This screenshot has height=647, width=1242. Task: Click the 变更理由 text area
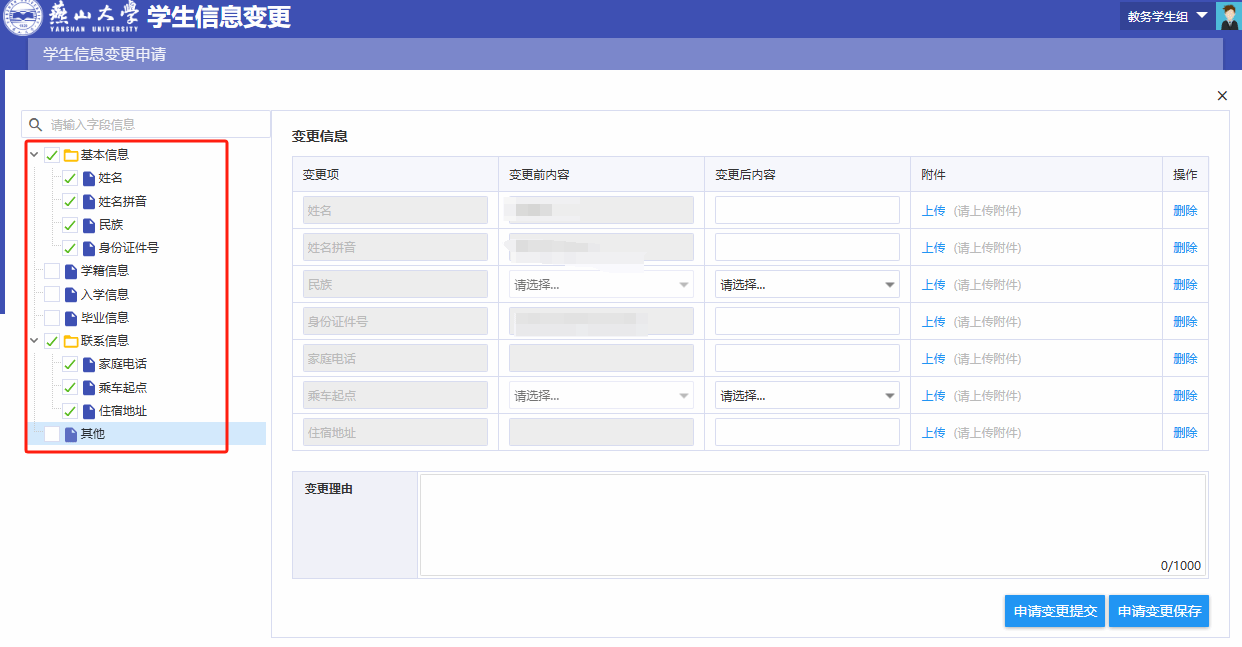coord(812,525)
